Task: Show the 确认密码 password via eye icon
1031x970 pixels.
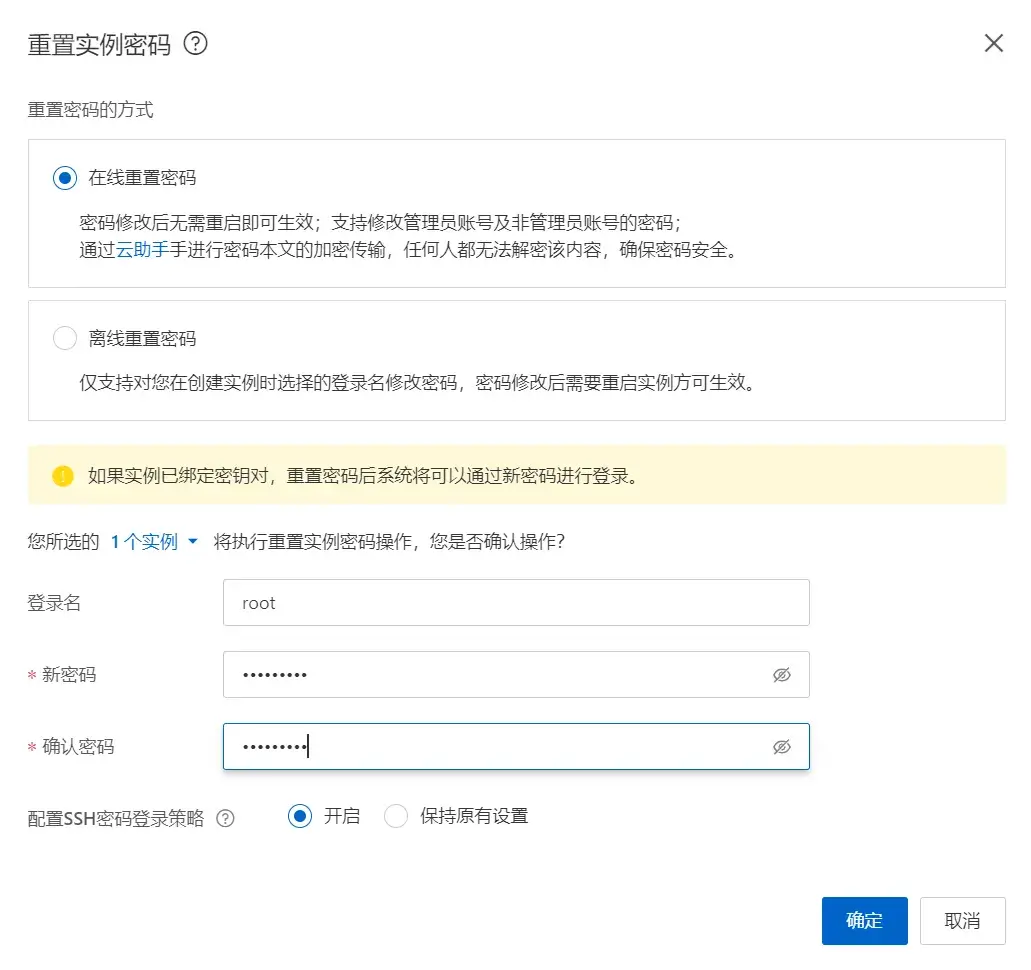Action: tap(781, 747)
